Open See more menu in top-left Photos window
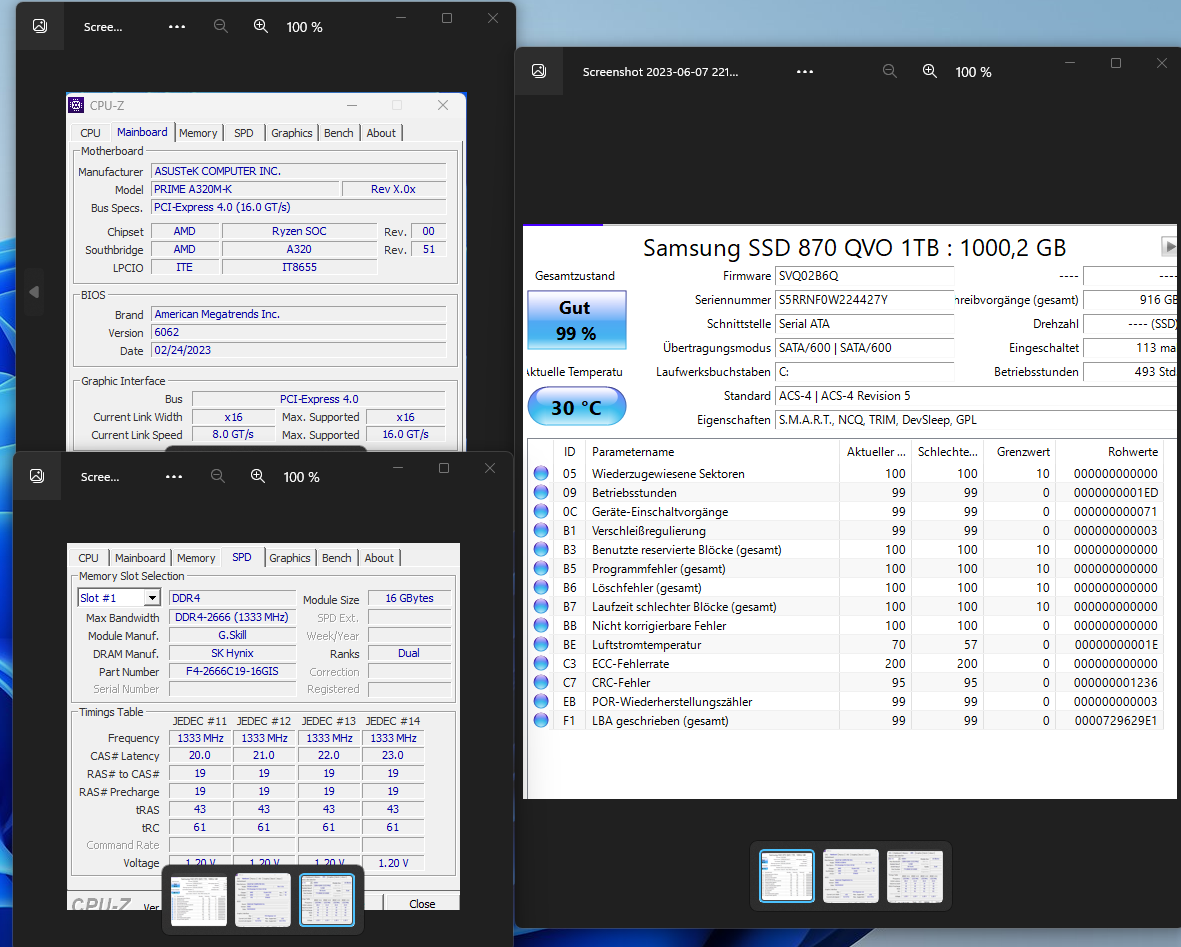This screenshot has width=1181, height=947. click(177, 26)
